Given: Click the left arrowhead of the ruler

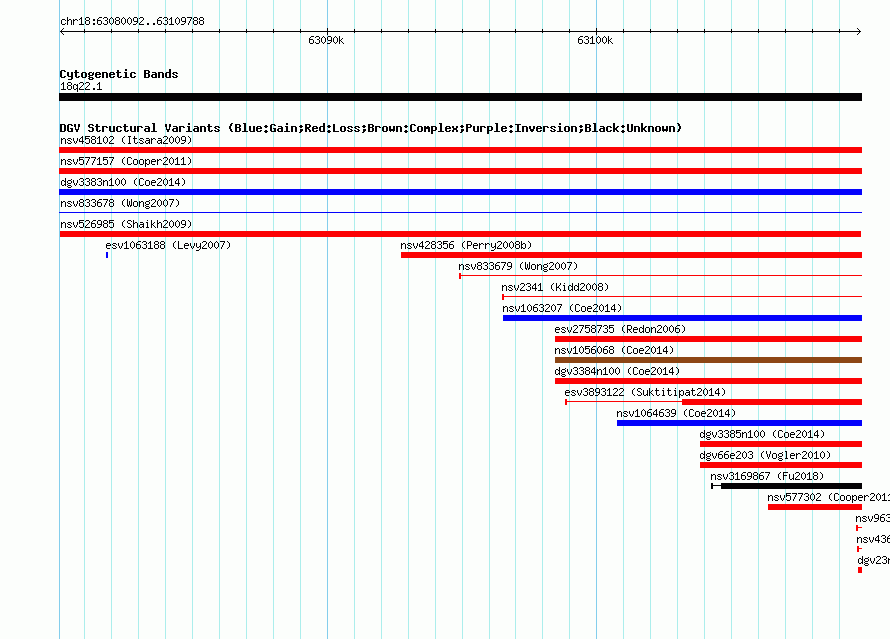Looking at the screenshot, I should [62, 32].
